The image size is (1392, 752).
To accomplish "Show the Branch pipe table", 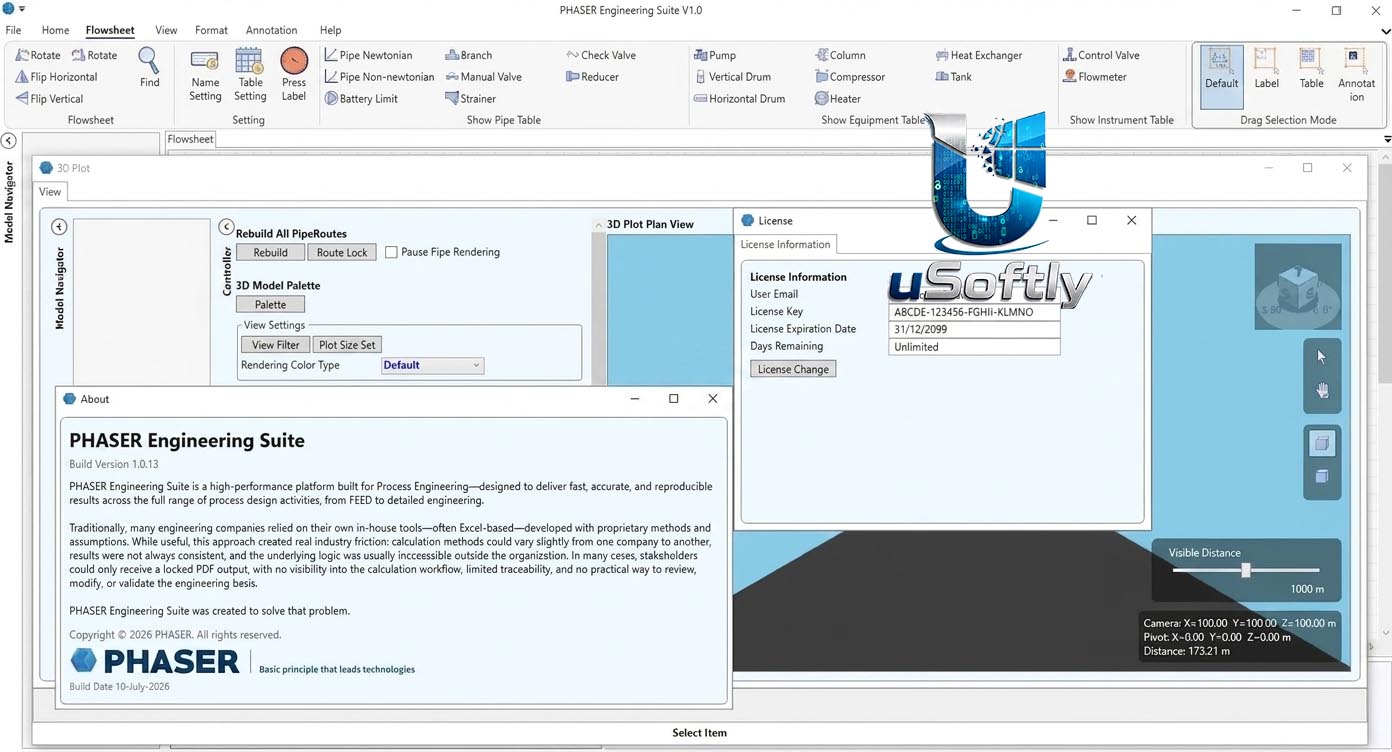I will 469,55.
